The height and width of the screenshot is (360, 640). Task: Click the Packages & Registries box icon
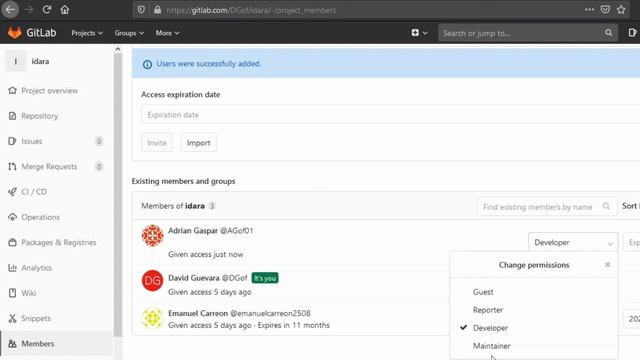click(x=12, y=242)
